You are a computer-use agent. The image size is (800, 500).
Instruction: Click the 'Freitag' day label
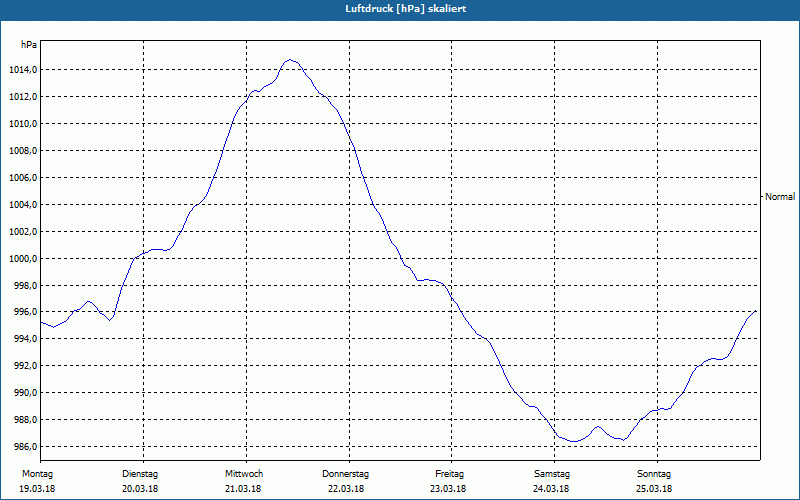tap(449, 474)
